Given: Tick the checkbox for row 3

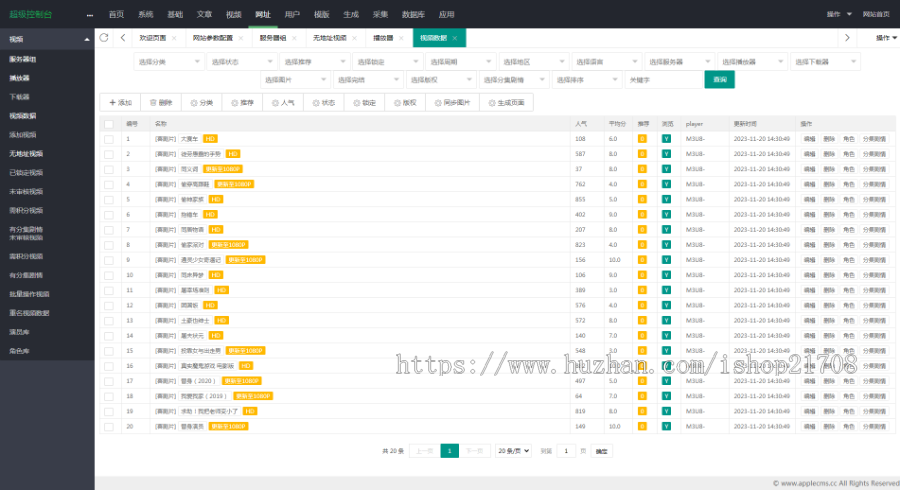Looking at the screenshot, I should 109,169.
